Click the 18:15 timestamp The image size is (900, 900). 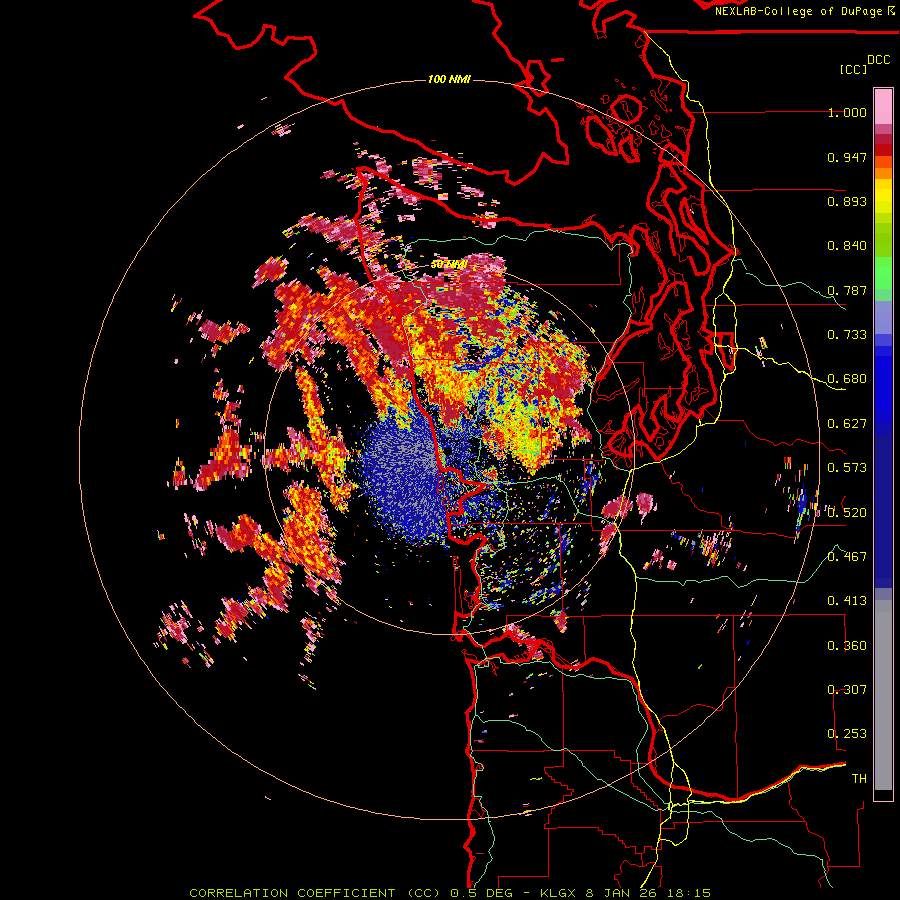click(691, 893)
